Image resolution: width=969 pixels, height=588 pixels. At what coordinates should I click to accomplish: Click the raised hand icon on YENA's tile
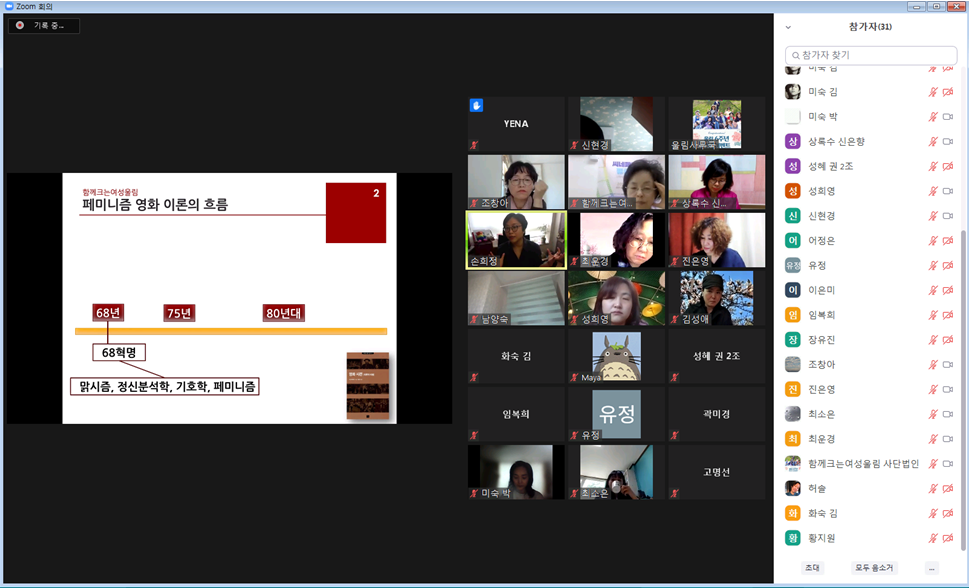click(476, 105)
